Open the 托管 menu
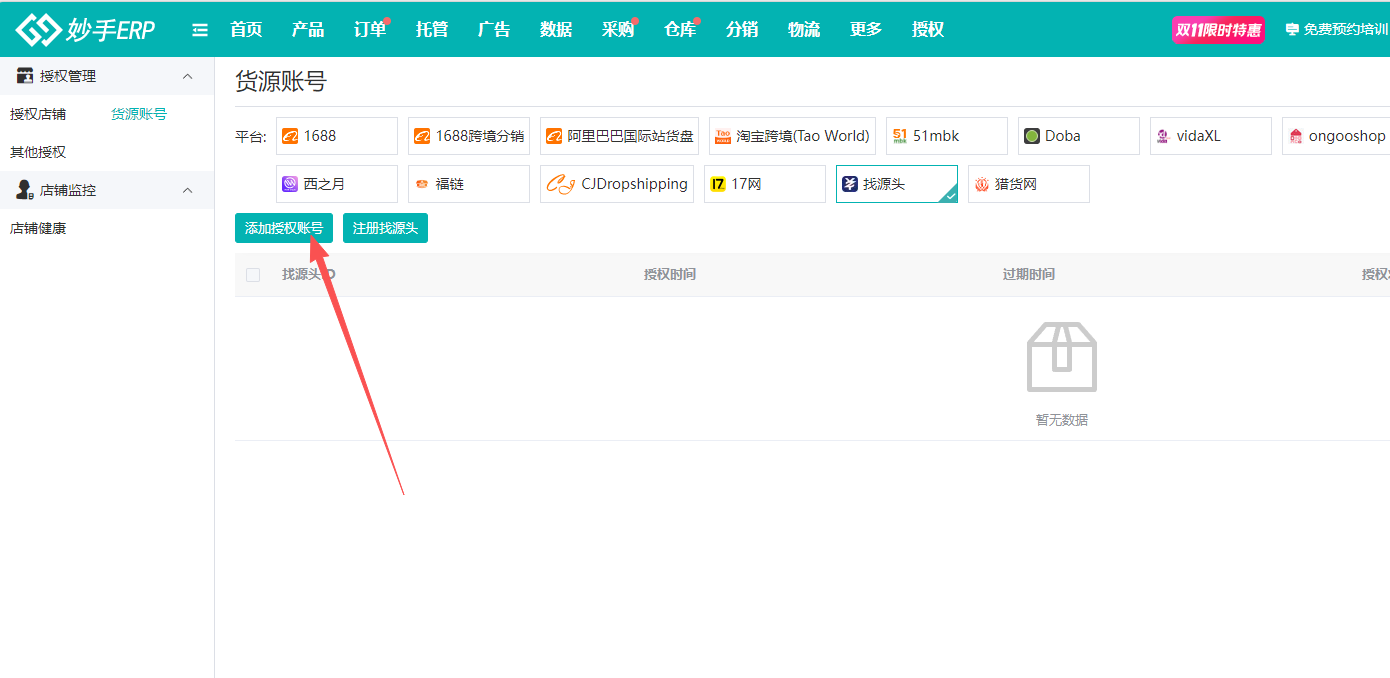1390x678 pixels. pyautogui.click(x=432, y=30)
